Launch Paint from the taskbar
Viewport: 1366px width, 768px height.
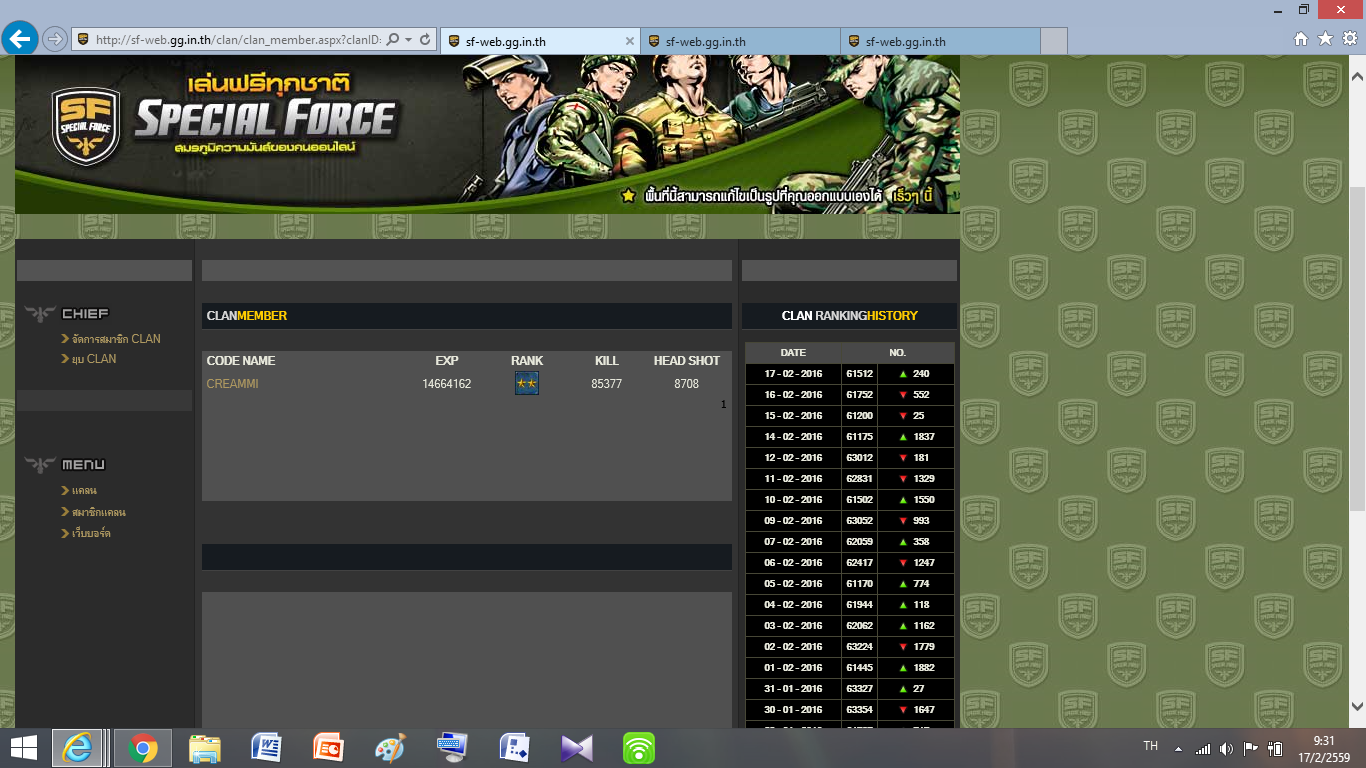pos(390,747)
